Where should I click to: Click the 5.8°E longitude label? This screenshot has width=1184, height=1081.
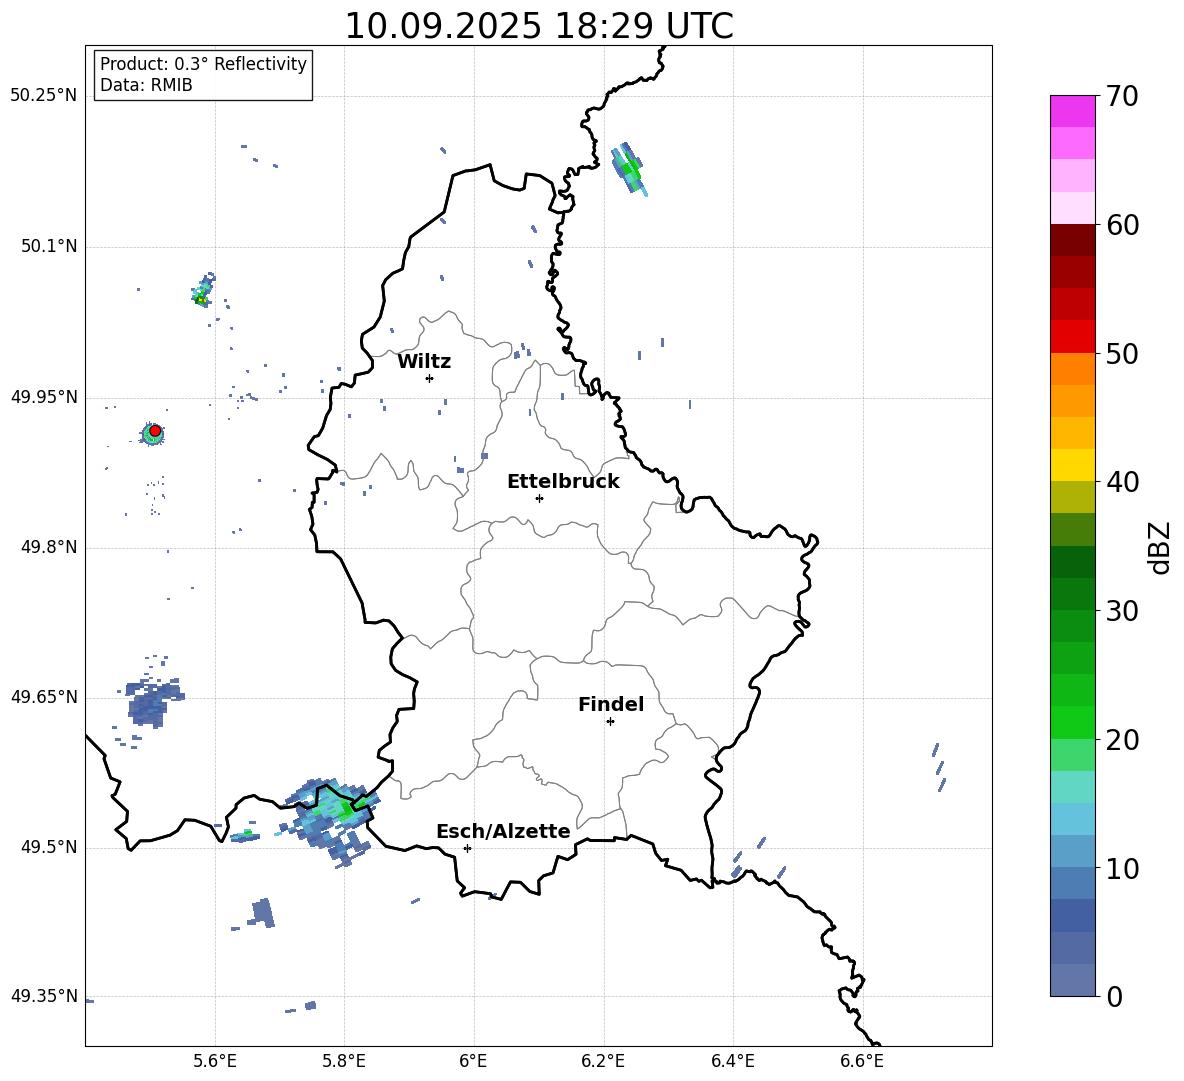coord(344,1061)
